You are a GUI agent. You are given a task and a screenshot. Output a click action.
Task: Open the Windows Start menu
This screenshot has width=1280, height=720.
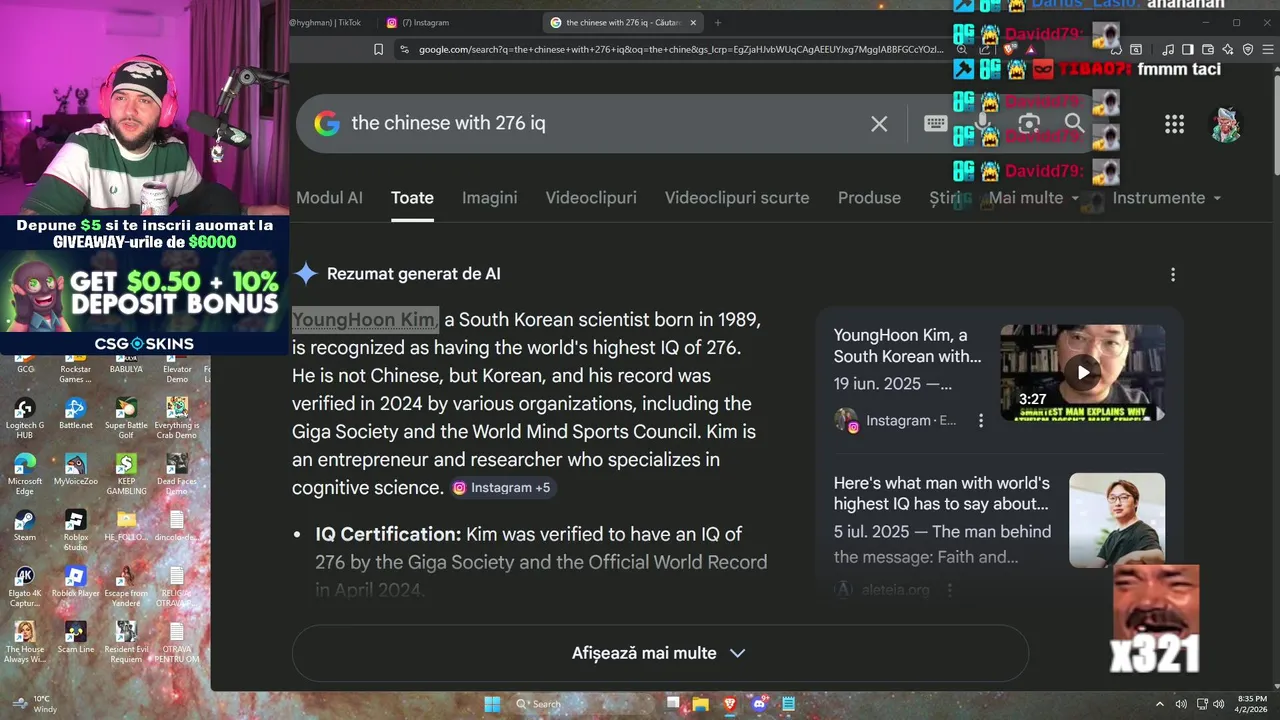(492, 704)
